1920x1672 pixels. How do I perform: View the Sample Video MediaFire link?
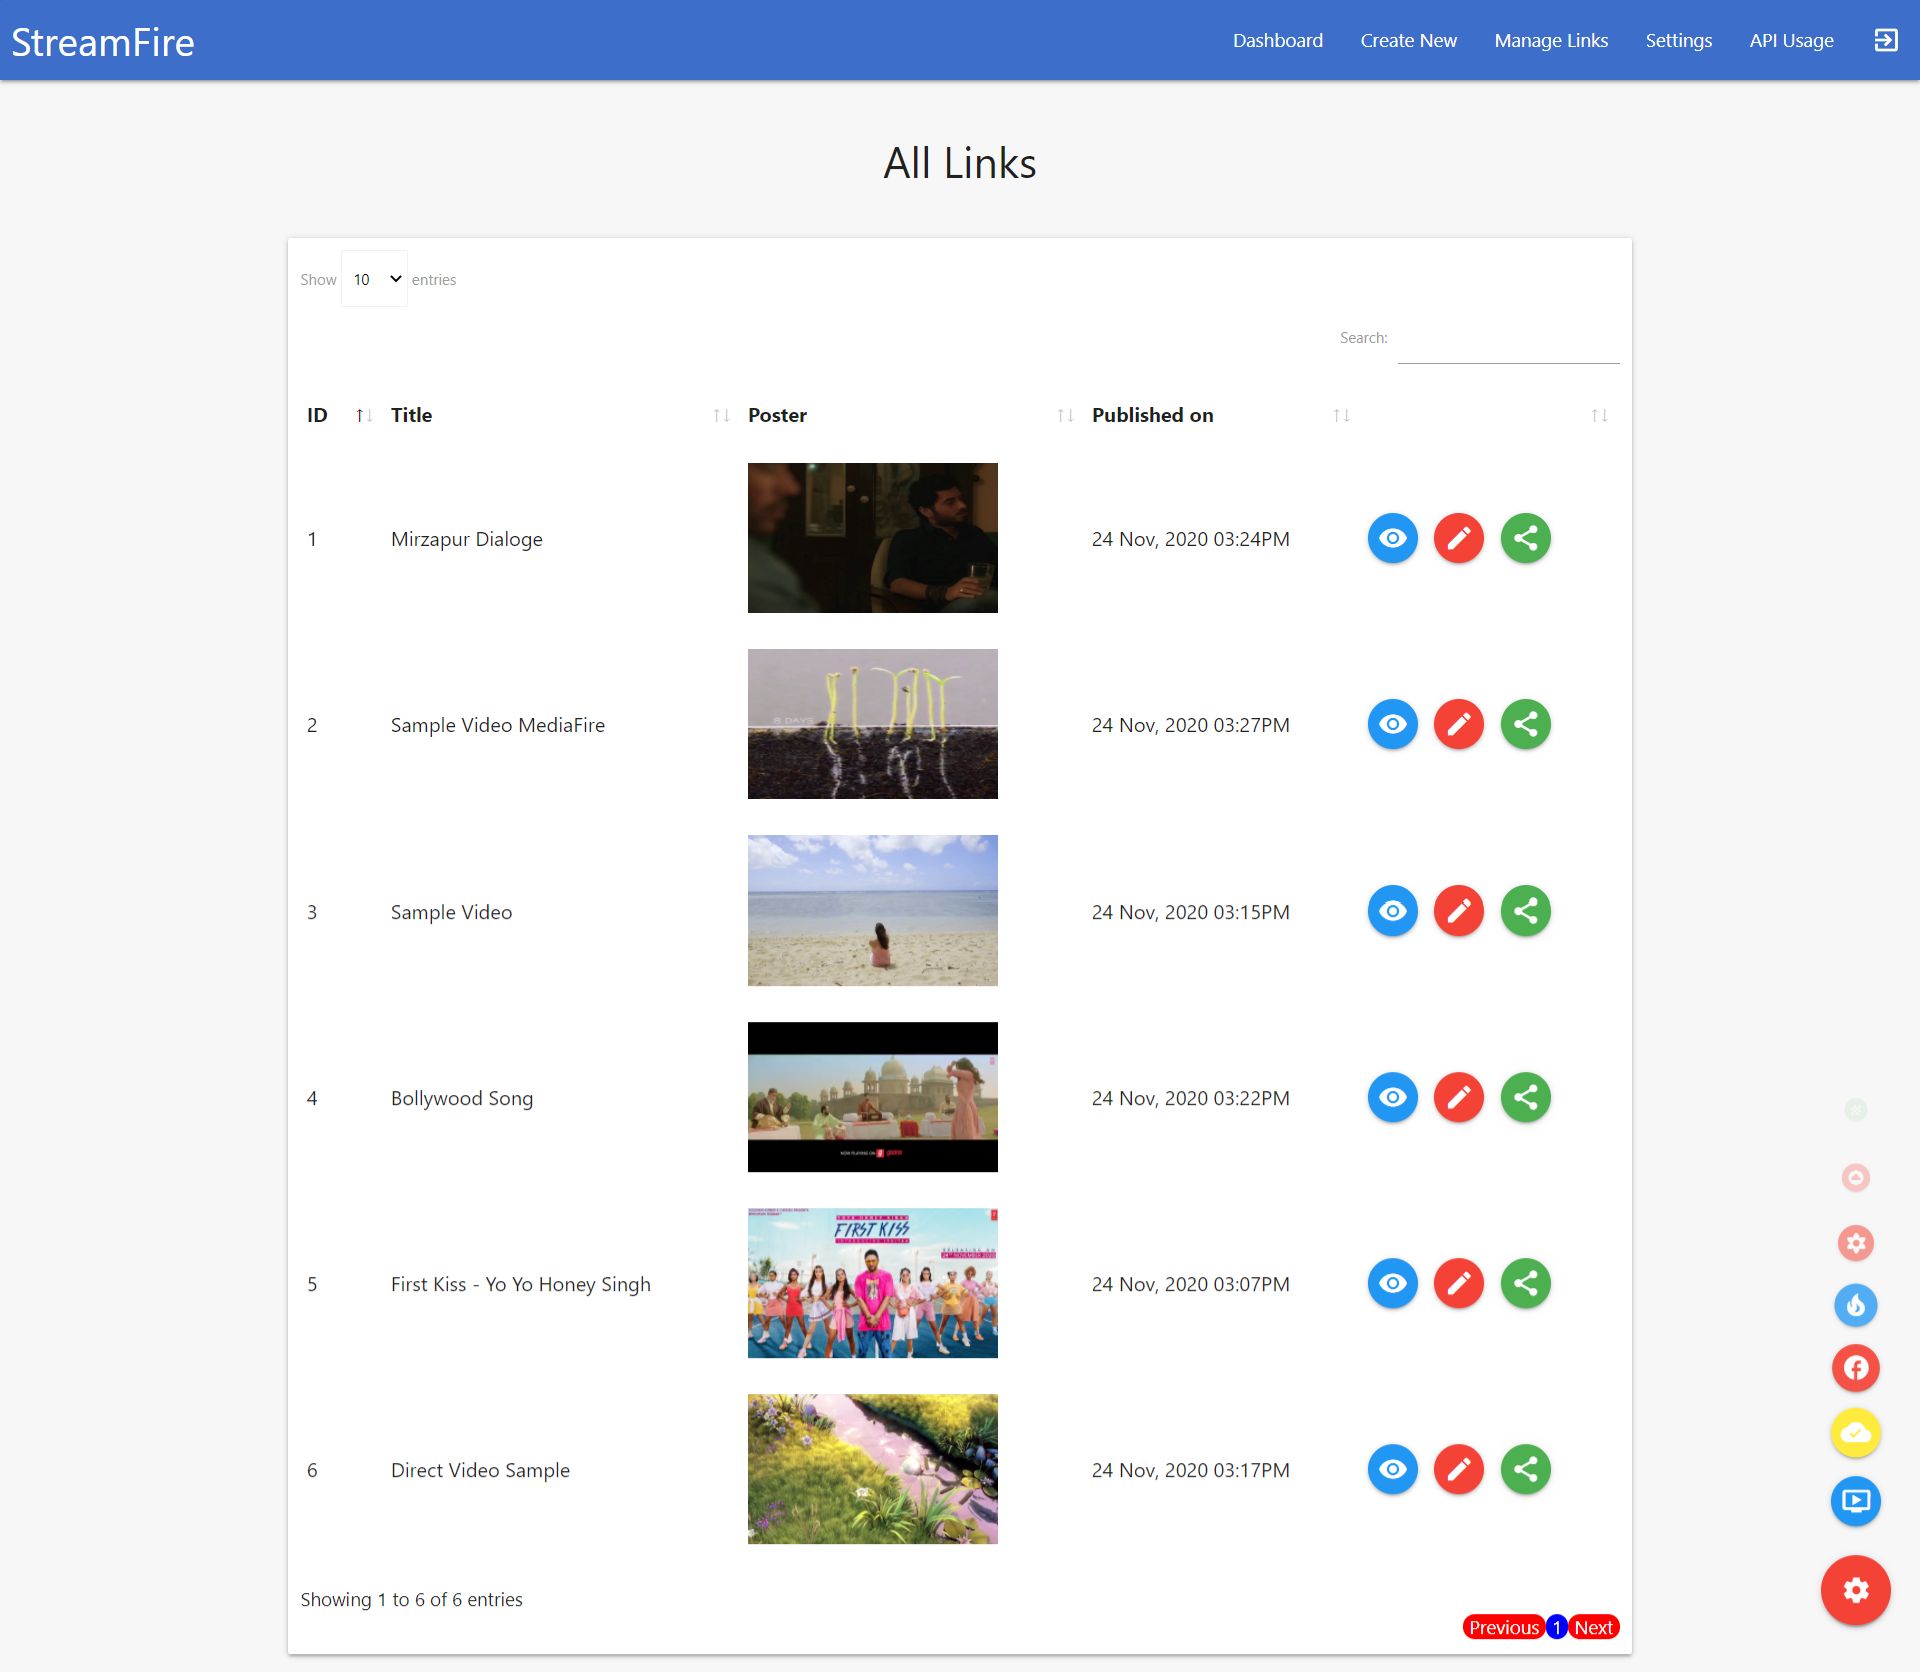[x=1392, y=724]
